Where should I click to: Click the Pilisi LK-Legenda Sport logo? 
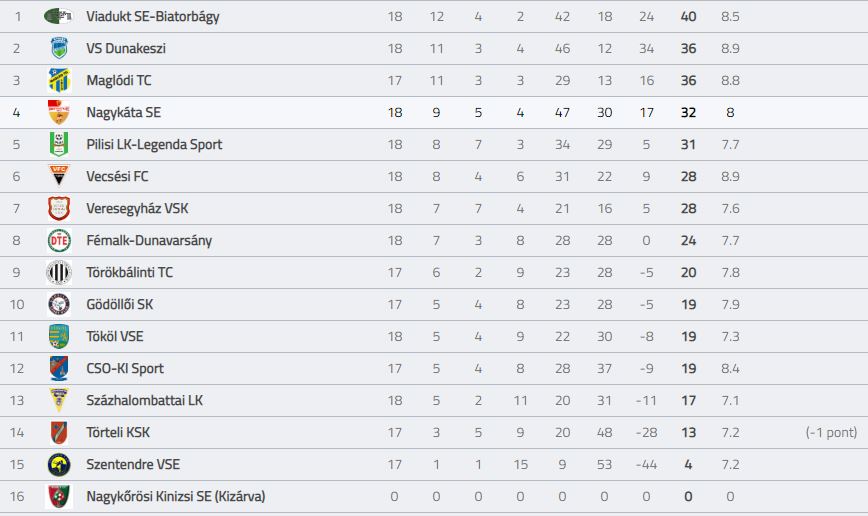point(59,144)
